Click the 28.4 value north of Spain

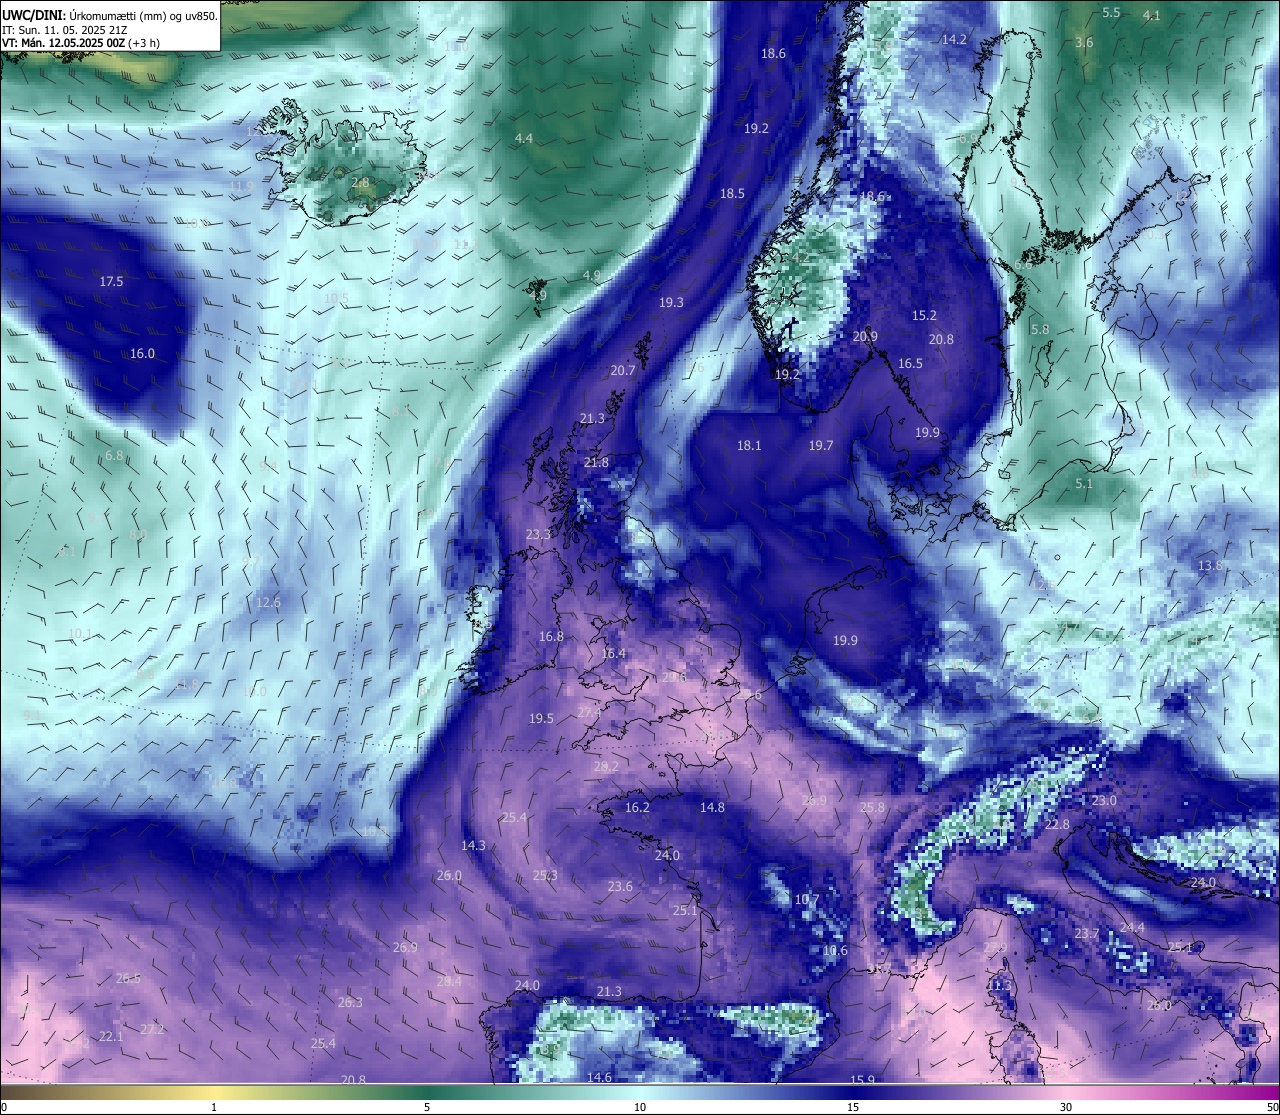tap(450, 982)
